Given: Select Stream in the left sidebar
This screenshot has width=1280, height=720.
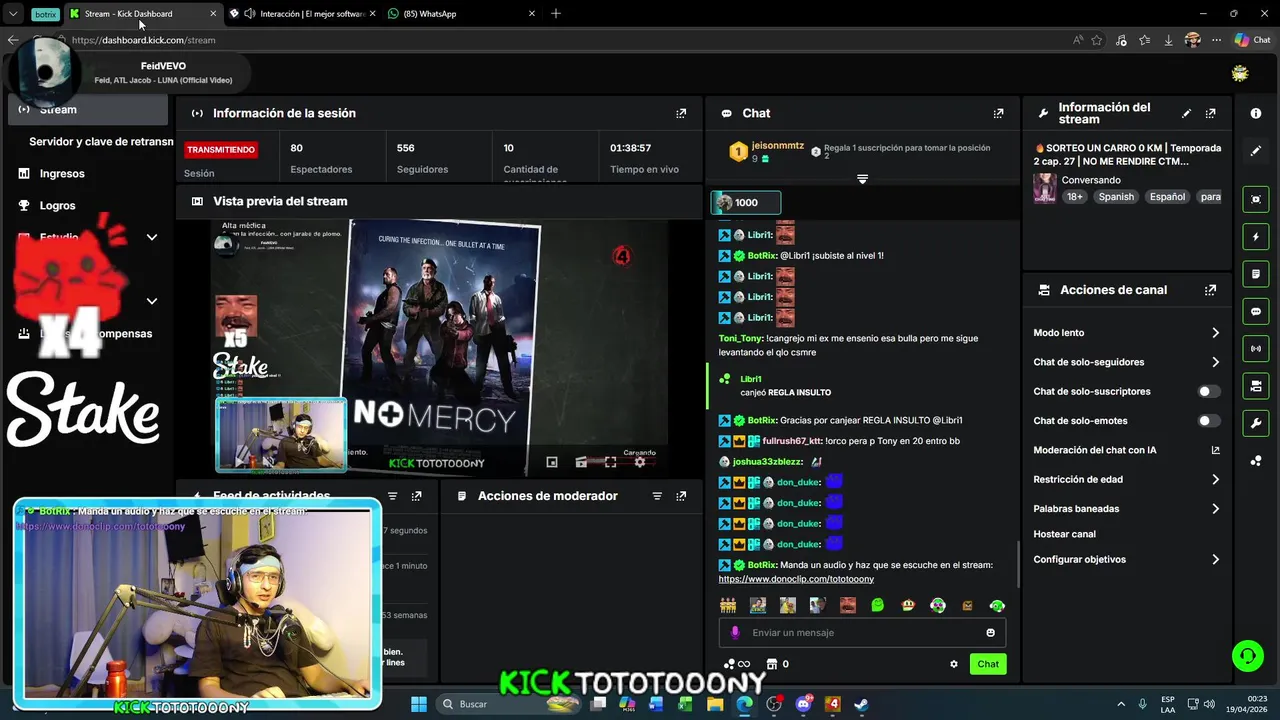Looking at the screenshot, I should click(x=88, y=110).
